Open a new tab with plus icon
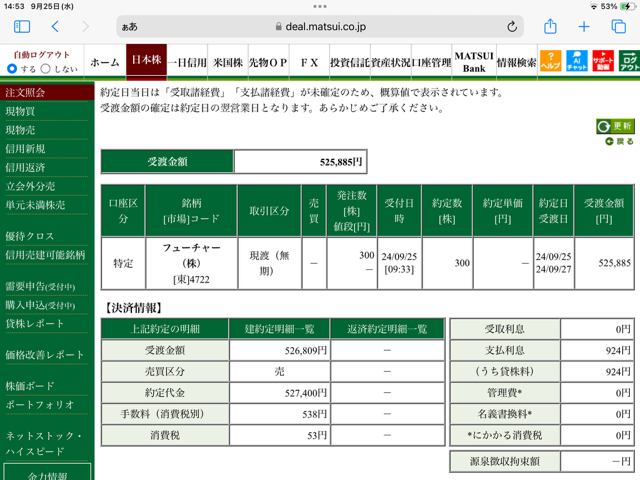 [x=584, y=27]
